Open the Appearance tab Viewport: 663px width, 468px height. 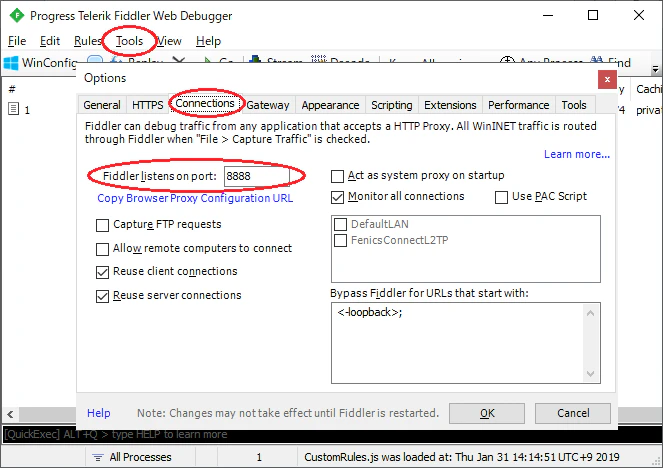click(330, 105)
